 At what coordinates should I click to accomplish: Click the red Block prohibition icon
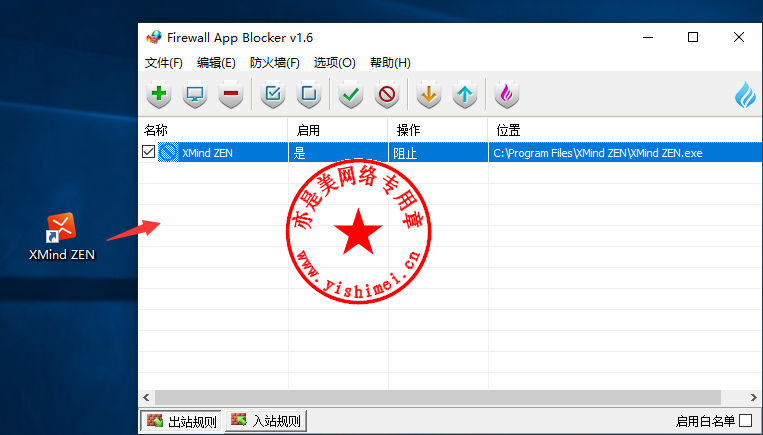(x=387, y=94)
